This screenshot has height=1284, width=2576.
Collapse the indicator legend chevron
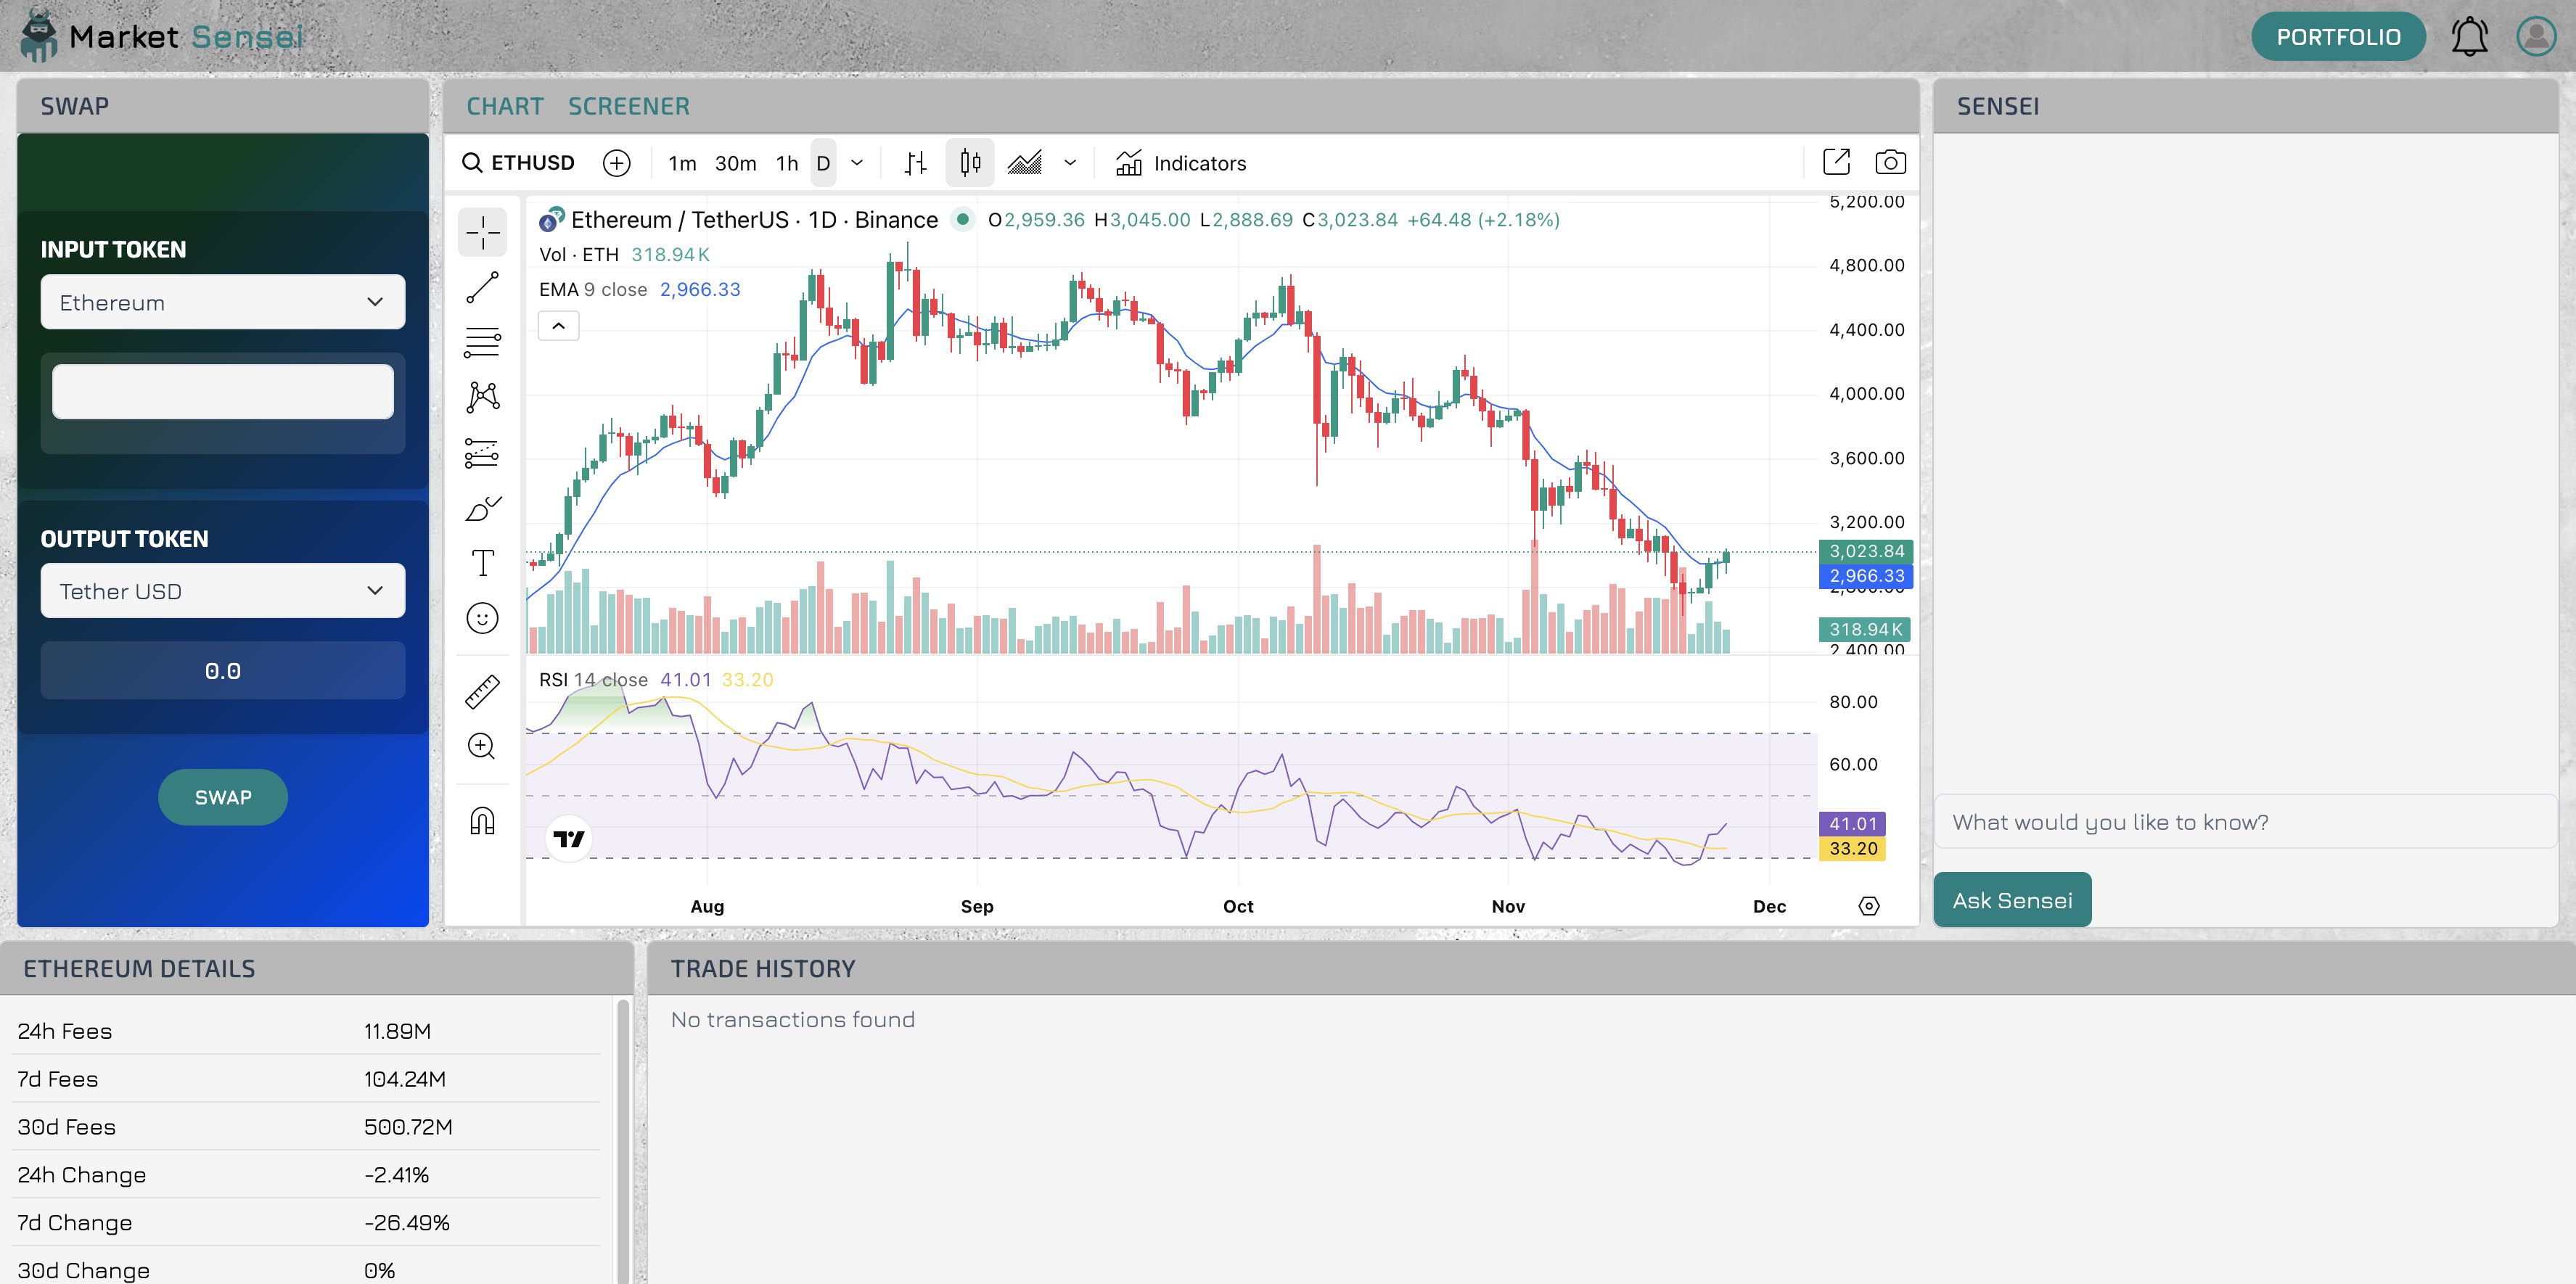coord(558,326)
